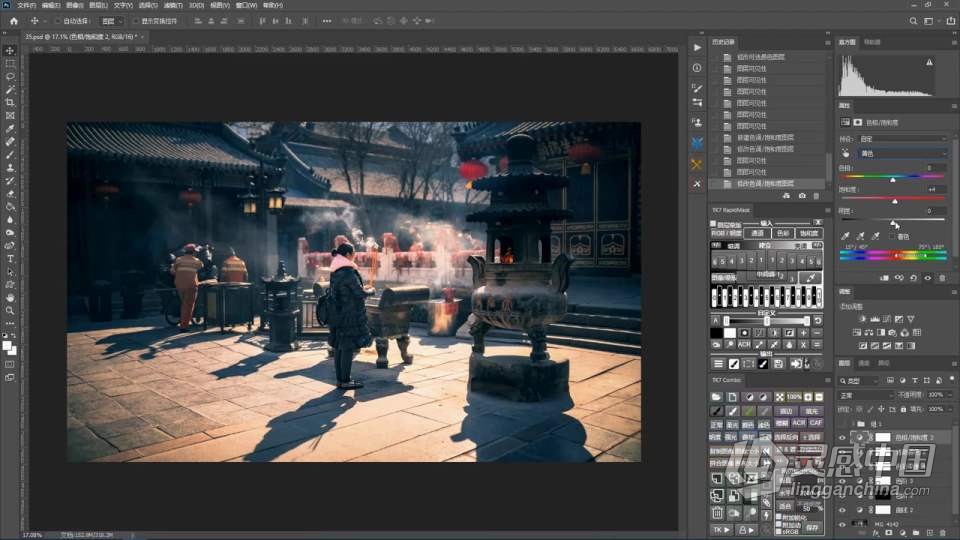Image resolution: width=960 pixels, height=540 pixels.
Task: Select the Move tool in the left toolbar
Action: click(10, 51)
